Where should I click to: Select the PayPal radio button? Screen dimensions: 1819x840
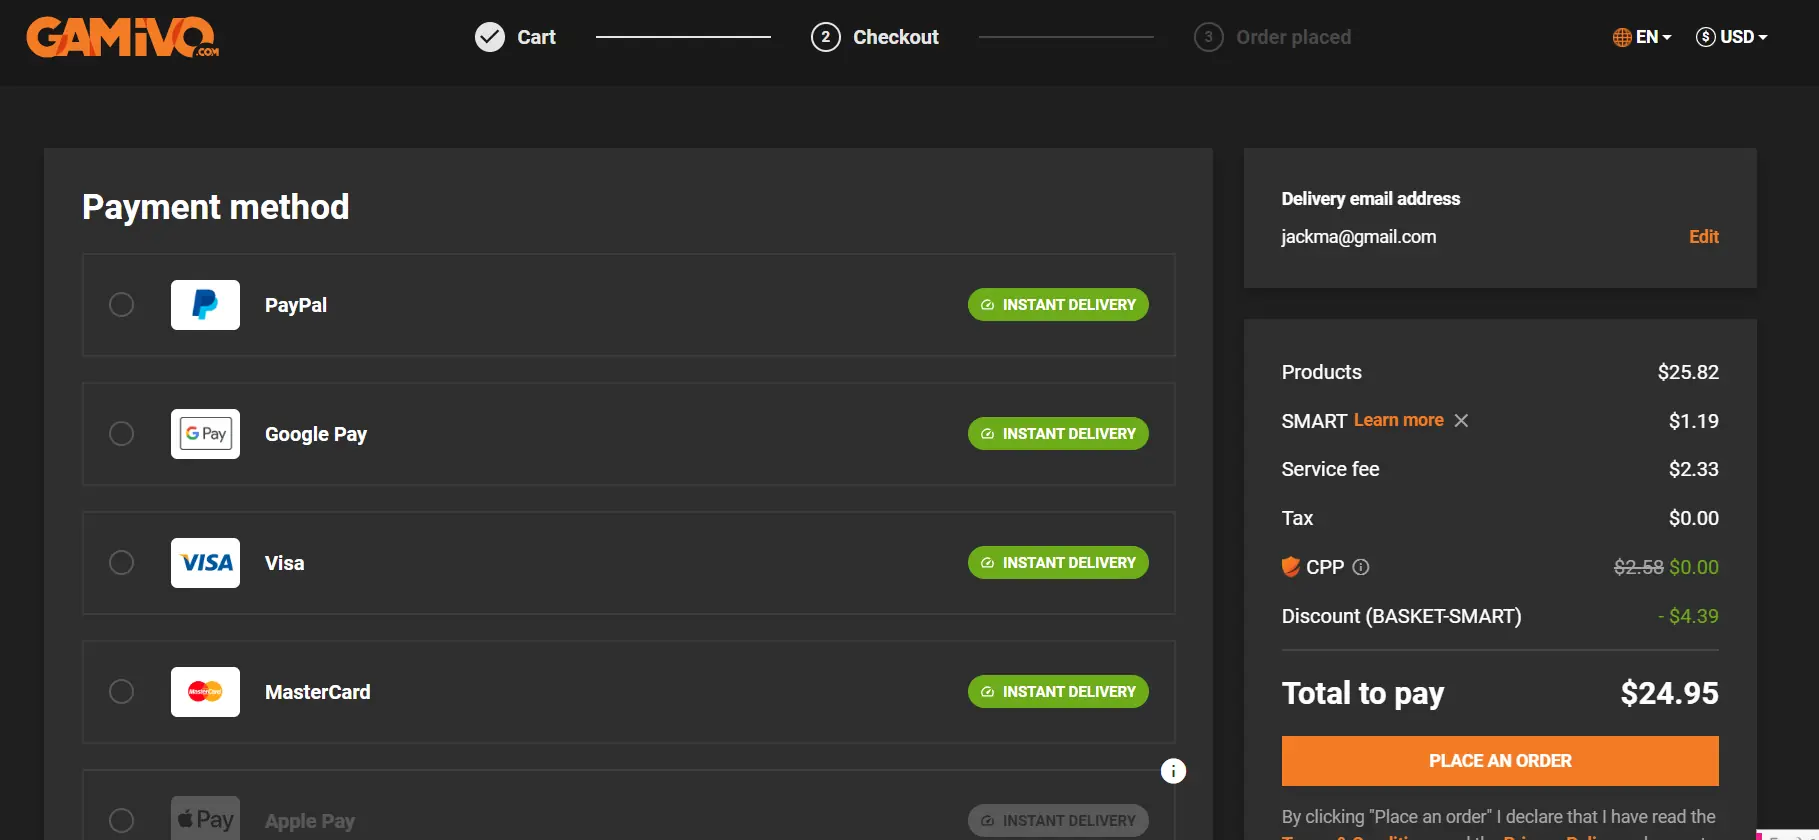[x=121, y=304]
